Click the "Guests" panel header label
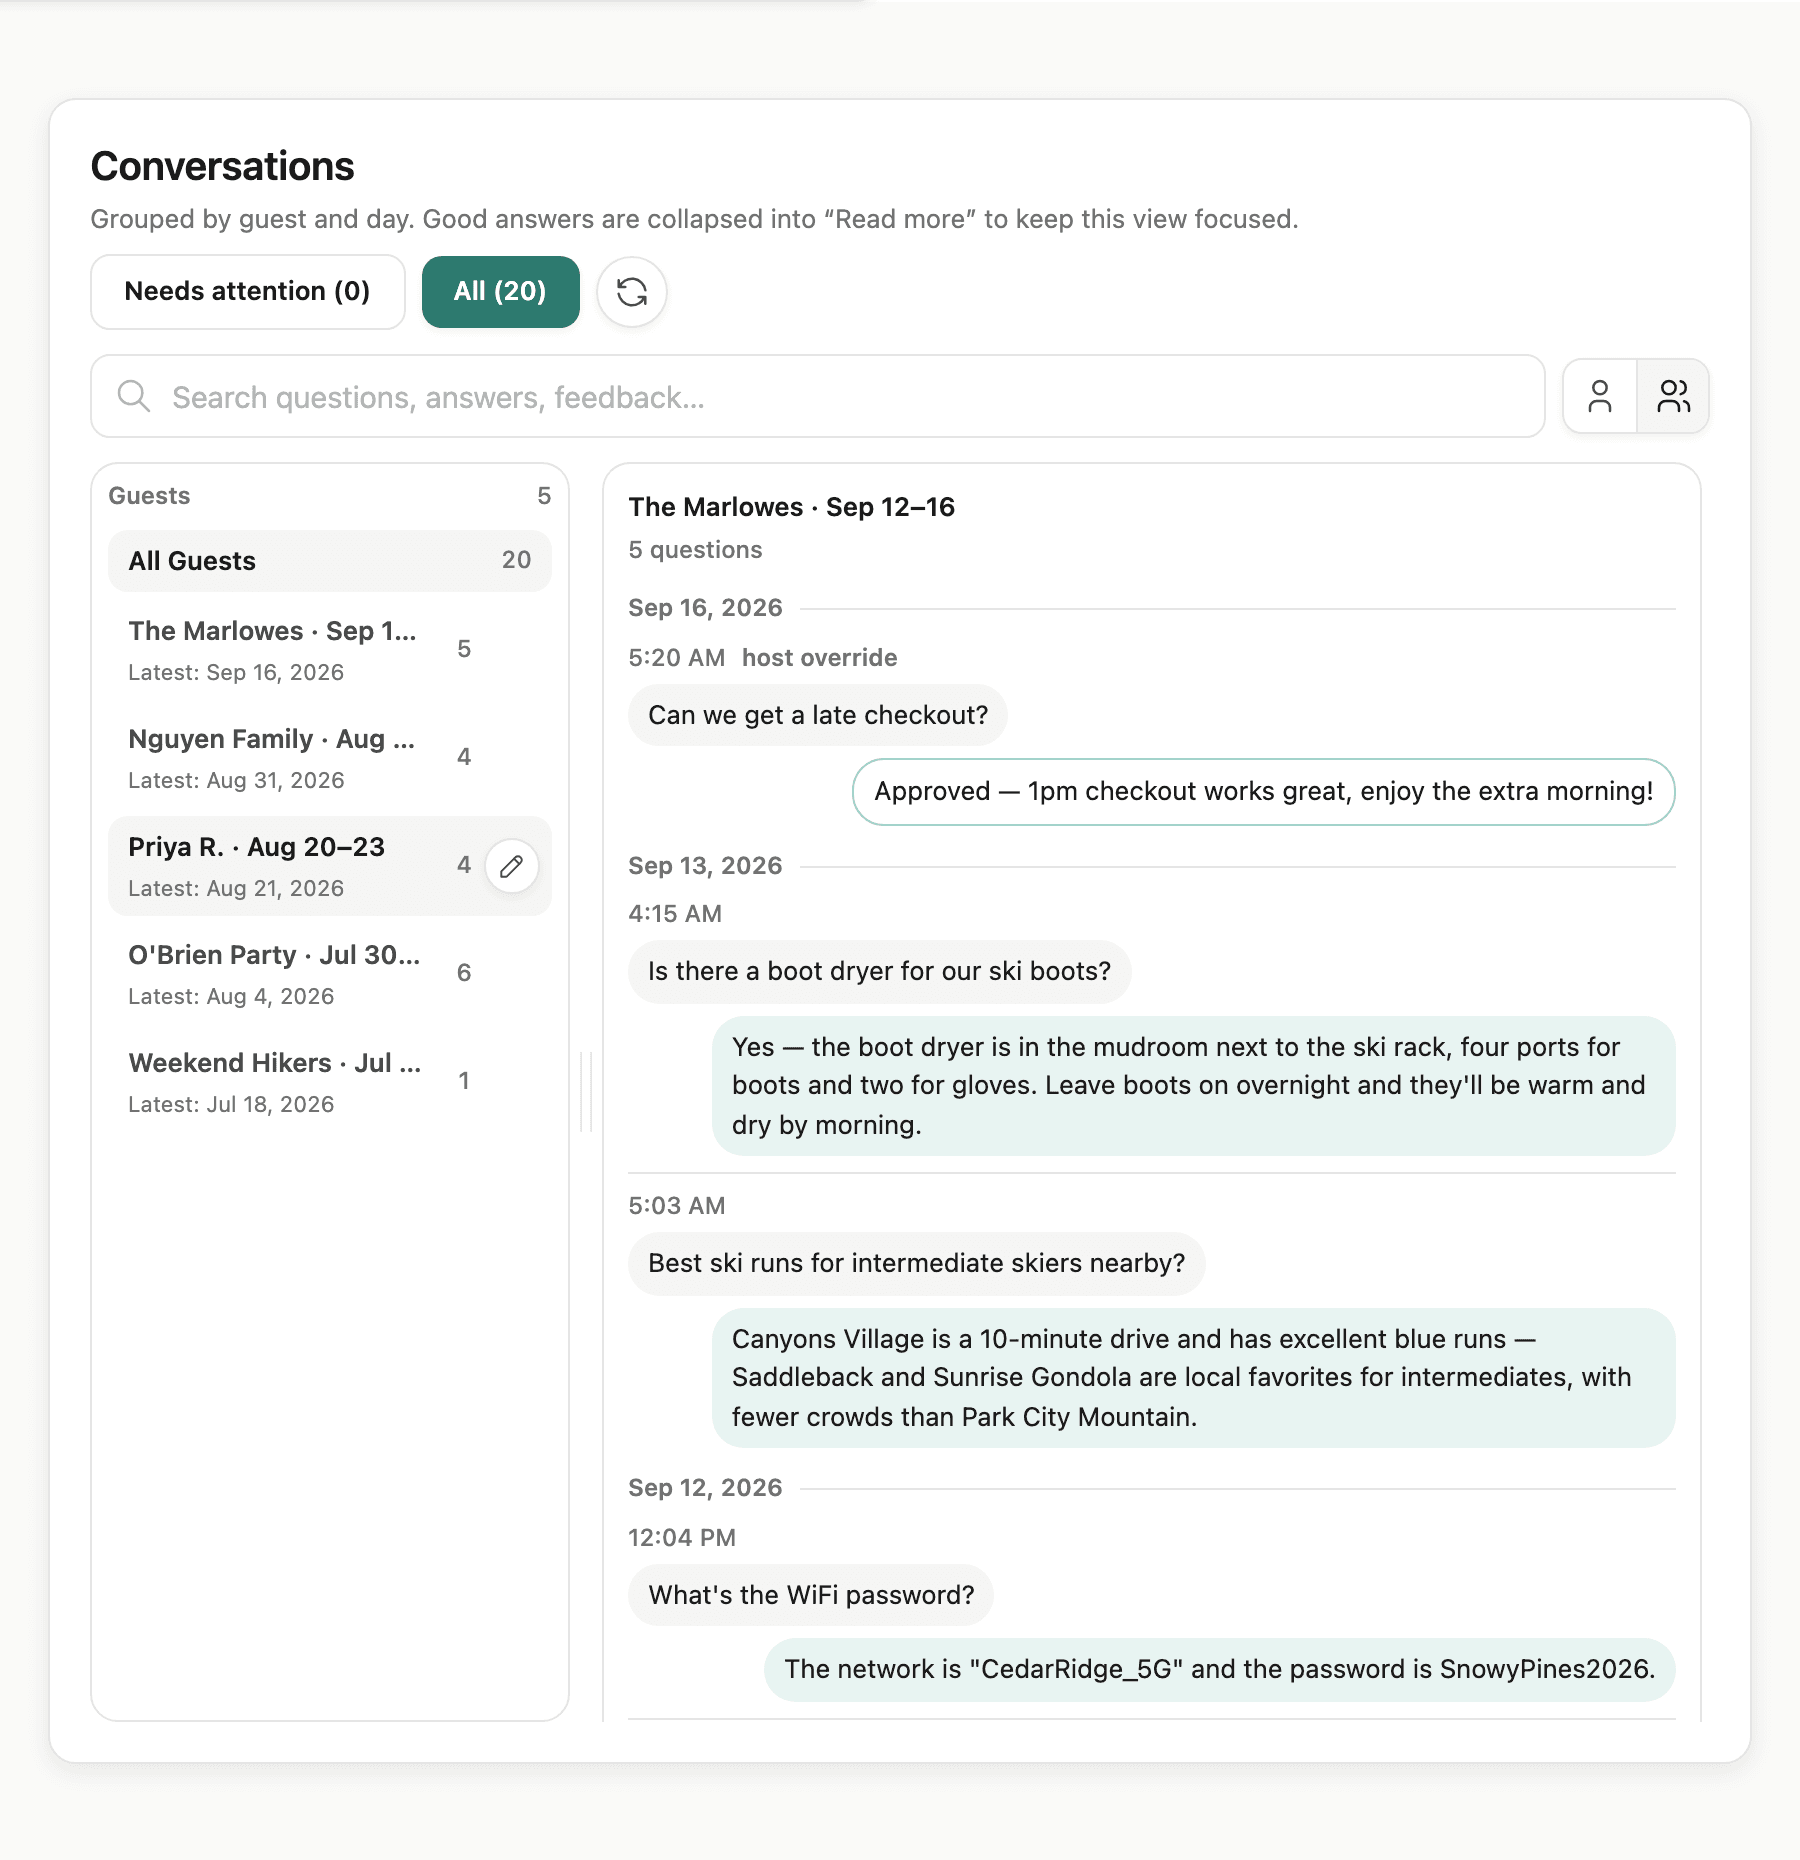The width and height of the screenshot is (1800, 1860). coord(149,496)
